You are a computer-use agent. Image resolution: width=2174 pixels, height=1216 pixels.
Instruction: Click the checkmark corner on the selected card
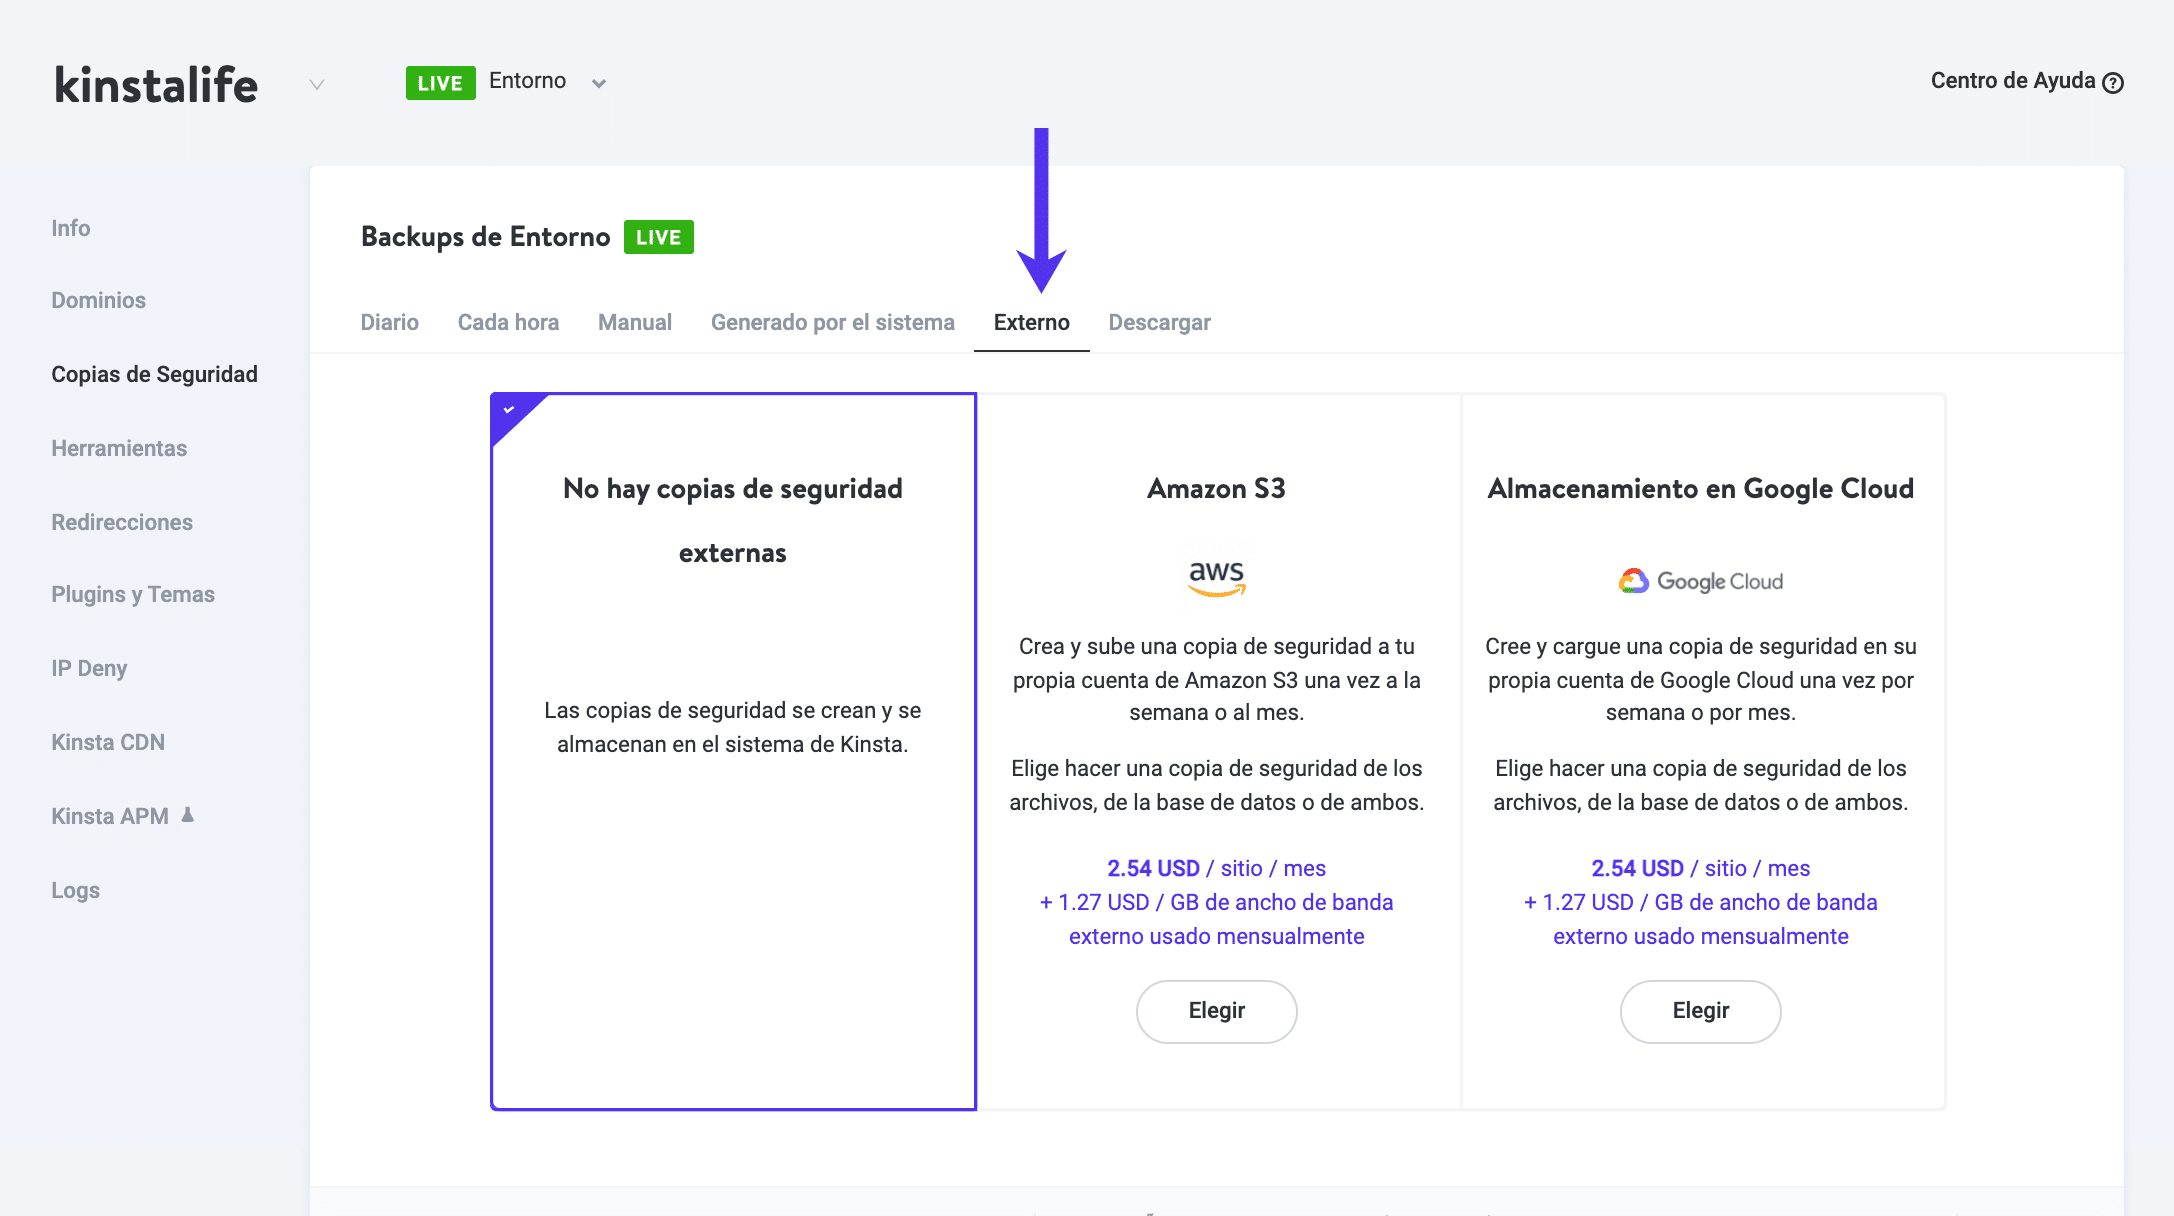(510, 410)
